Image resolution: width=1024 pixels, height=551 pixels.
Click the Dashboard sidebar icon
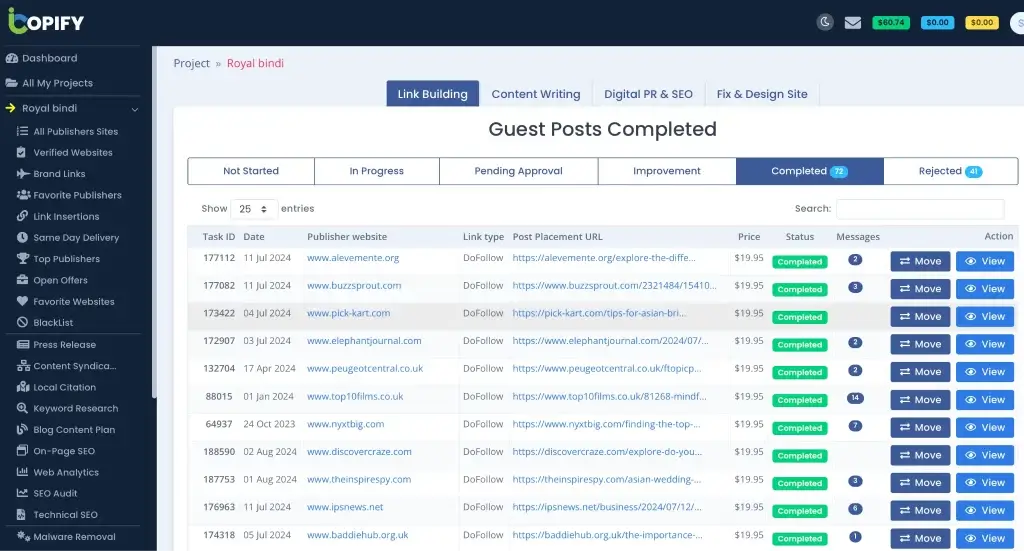(x=12, y=58)
